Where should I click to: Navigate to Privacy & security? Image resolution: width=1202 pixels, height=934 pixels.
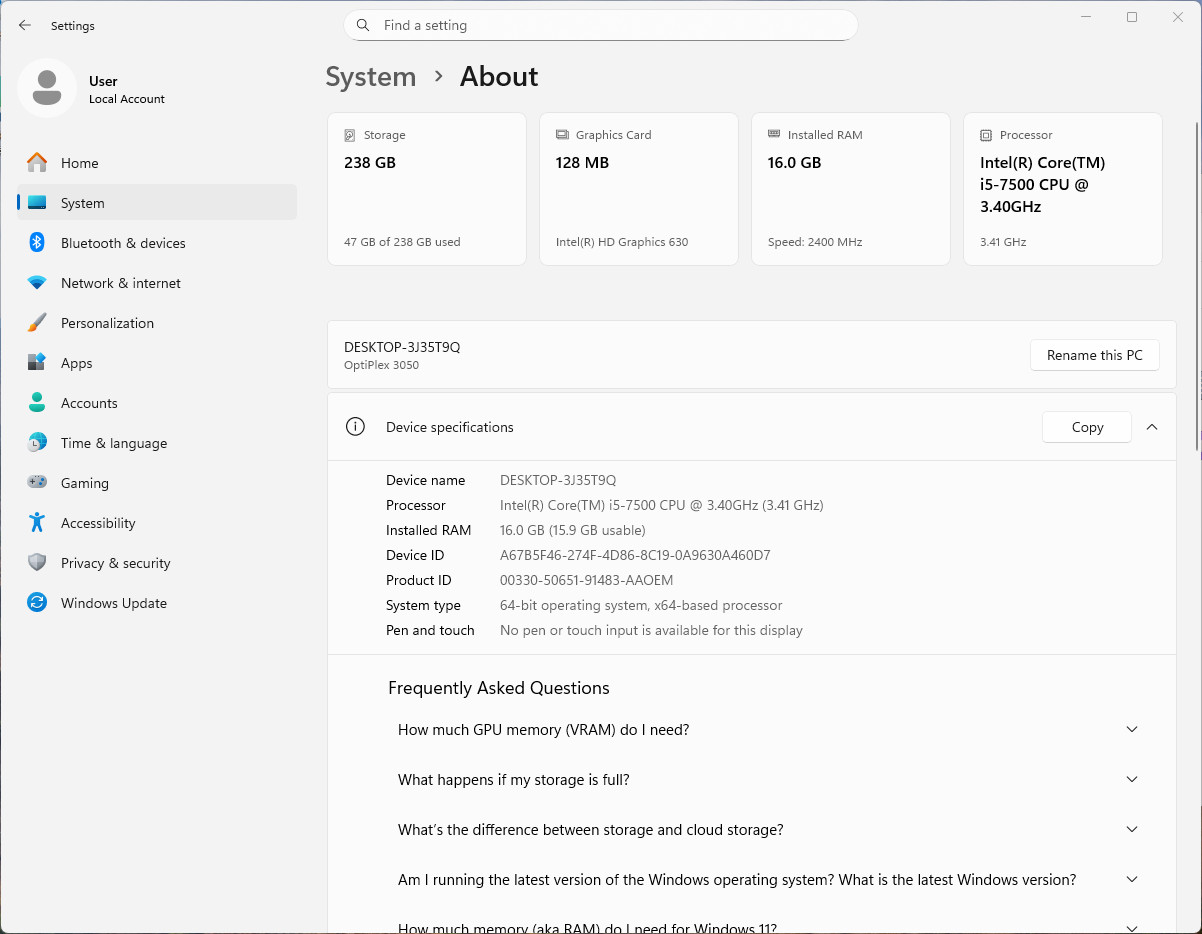(157, 563)
